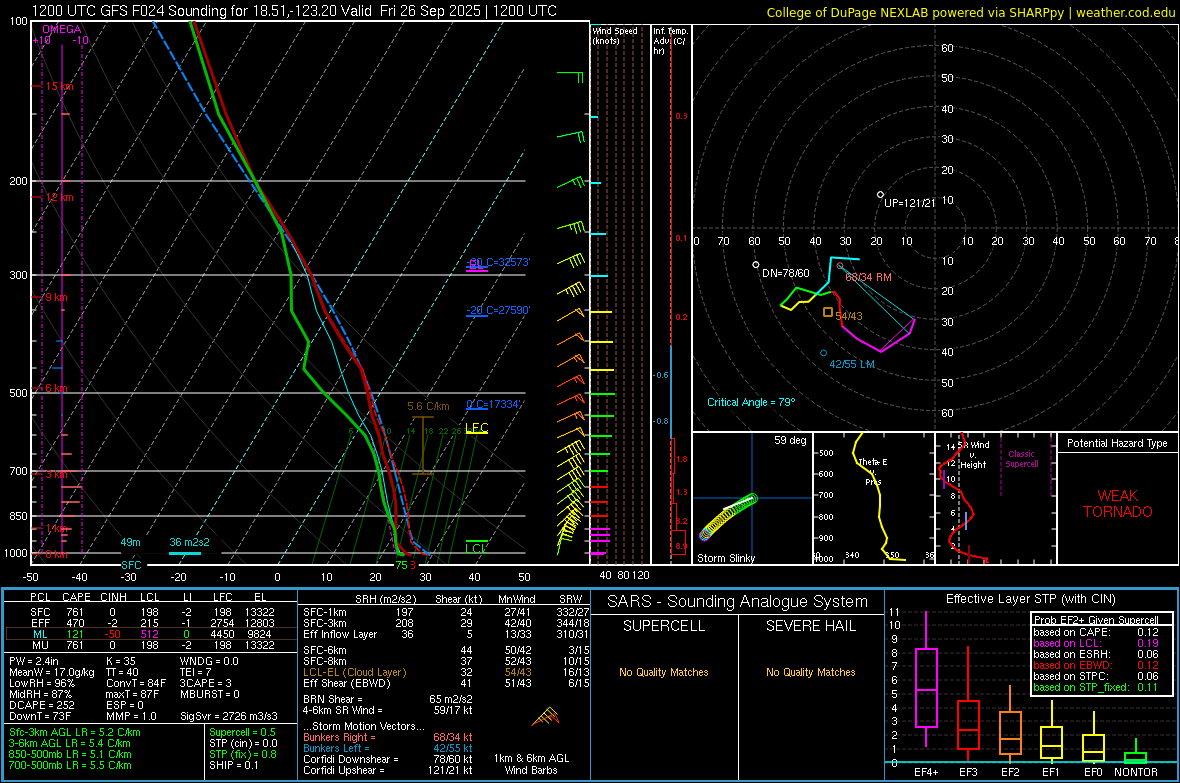Click the Classic Supercell label
This screenshot has height=783, width=1180.
point(1022,459)
